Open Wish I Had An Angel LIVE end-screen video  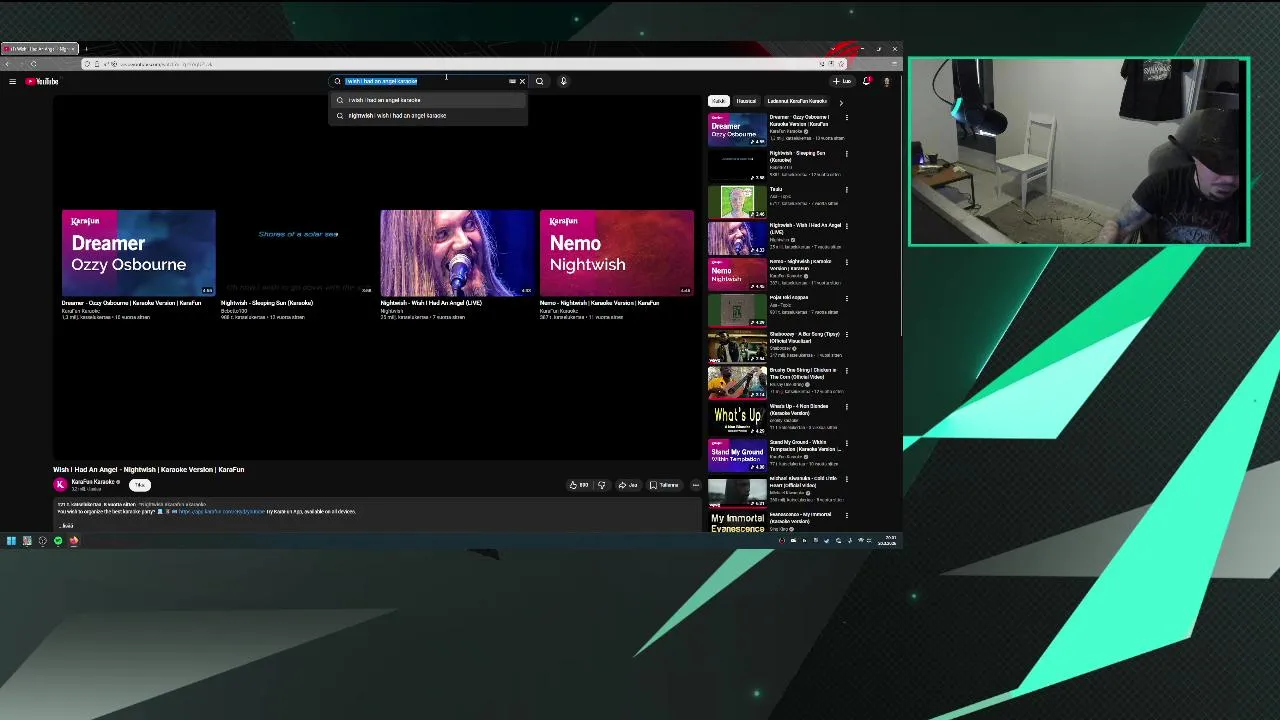457,252
